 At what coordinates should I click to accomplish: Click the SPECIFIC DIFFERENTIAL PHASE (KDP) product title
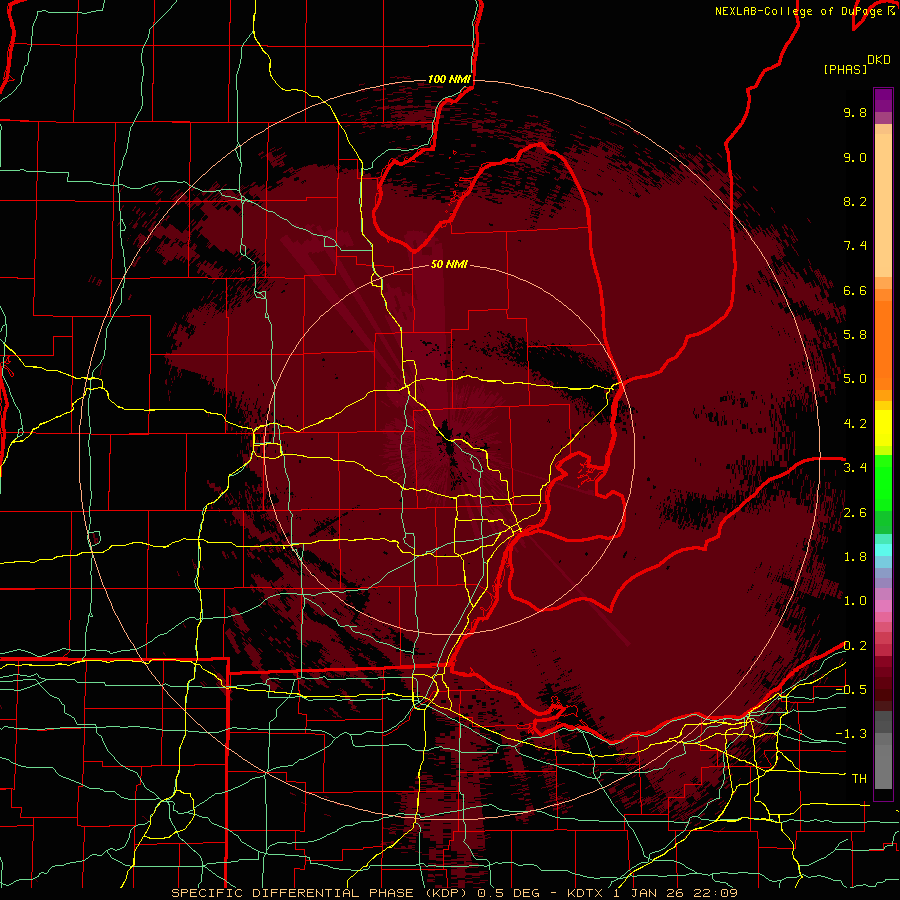317,893
